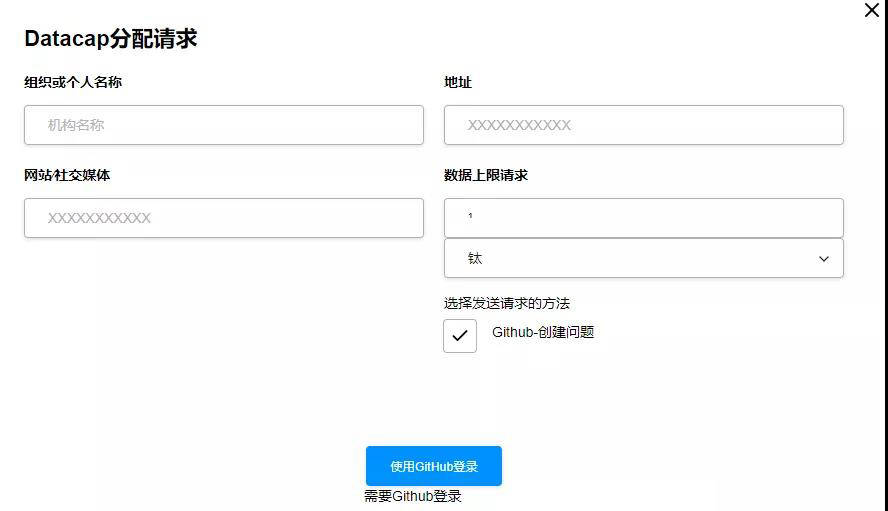Focus the 地址 address input box
Viewport: 888px width, 511px height.
click(643, 125)
